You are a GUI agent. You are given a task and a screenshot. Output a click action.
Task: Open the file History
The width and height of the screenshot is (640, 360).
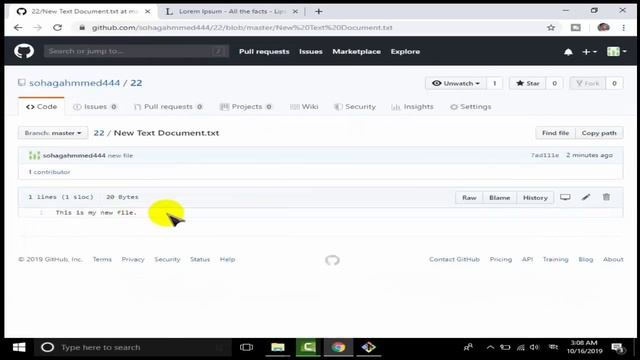point(535,198)
